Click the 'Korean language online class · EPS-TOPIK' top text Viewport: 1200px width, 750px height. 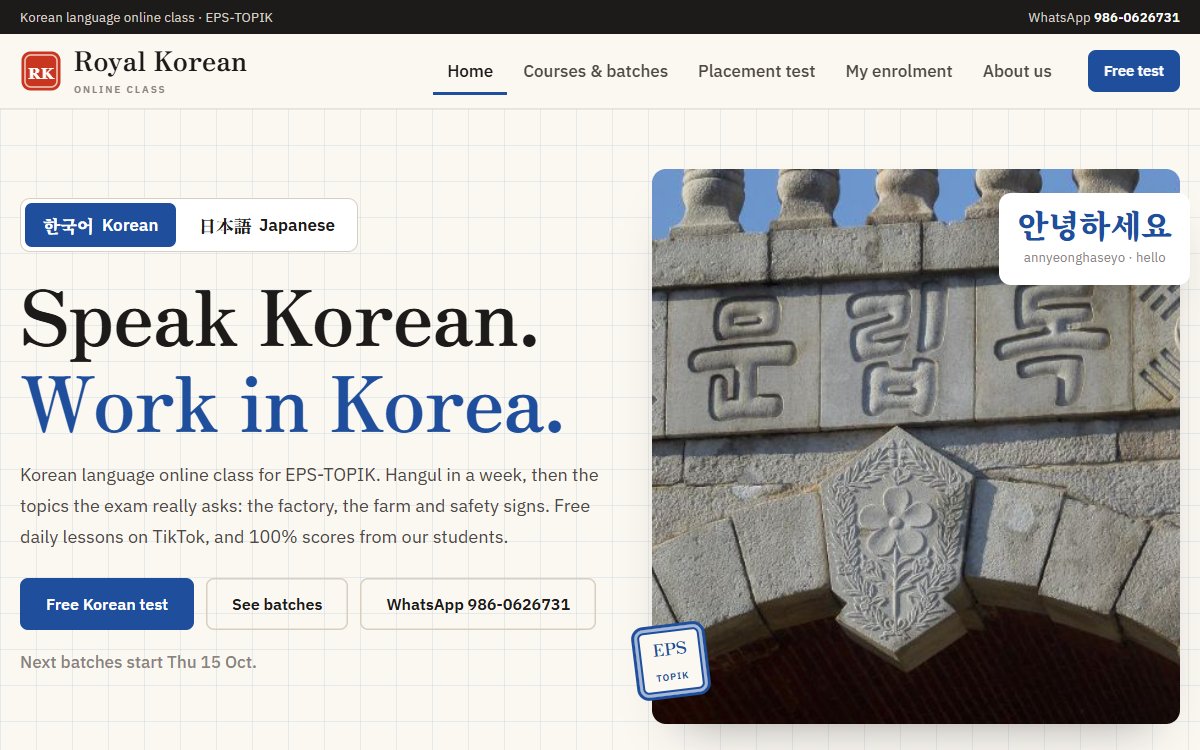pyautogui.click(x=146, y=17)
